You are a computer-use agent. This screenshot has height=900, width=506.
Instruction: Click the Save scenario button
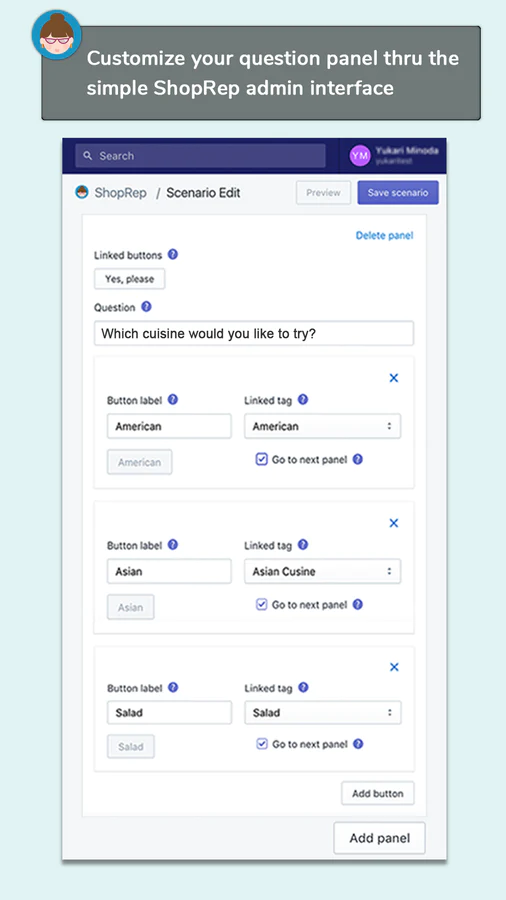click(398, 193)
